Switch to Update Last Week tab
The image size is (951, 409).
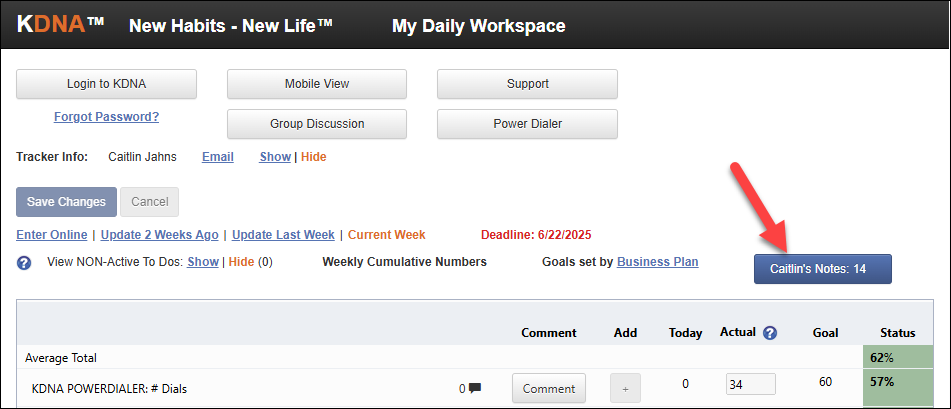(x=283, y=235)
